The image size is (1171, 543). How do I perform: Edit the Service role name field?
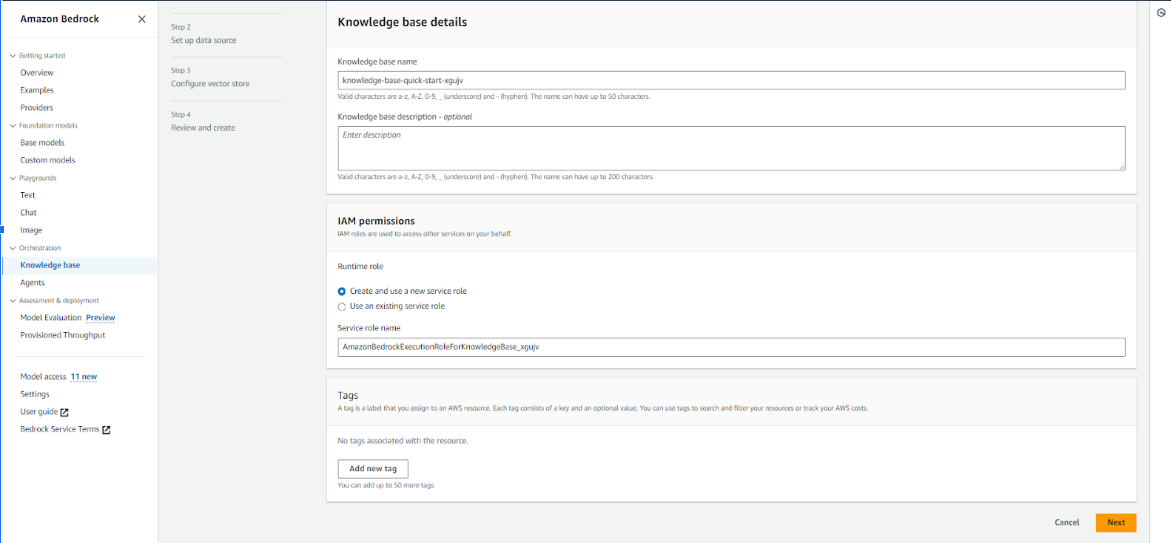point(731,347)
